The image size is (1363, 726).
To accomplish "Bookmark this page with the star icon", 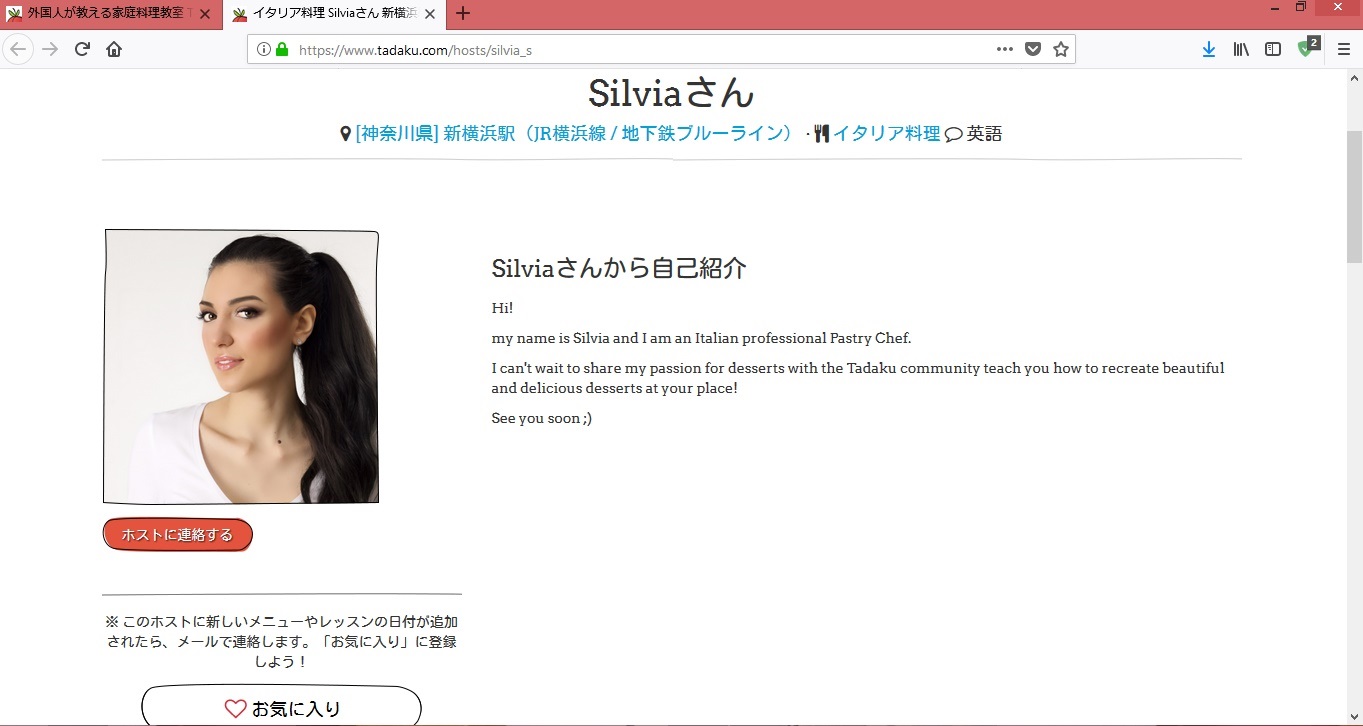I will pyautogui.click(x=1061, y=49).
